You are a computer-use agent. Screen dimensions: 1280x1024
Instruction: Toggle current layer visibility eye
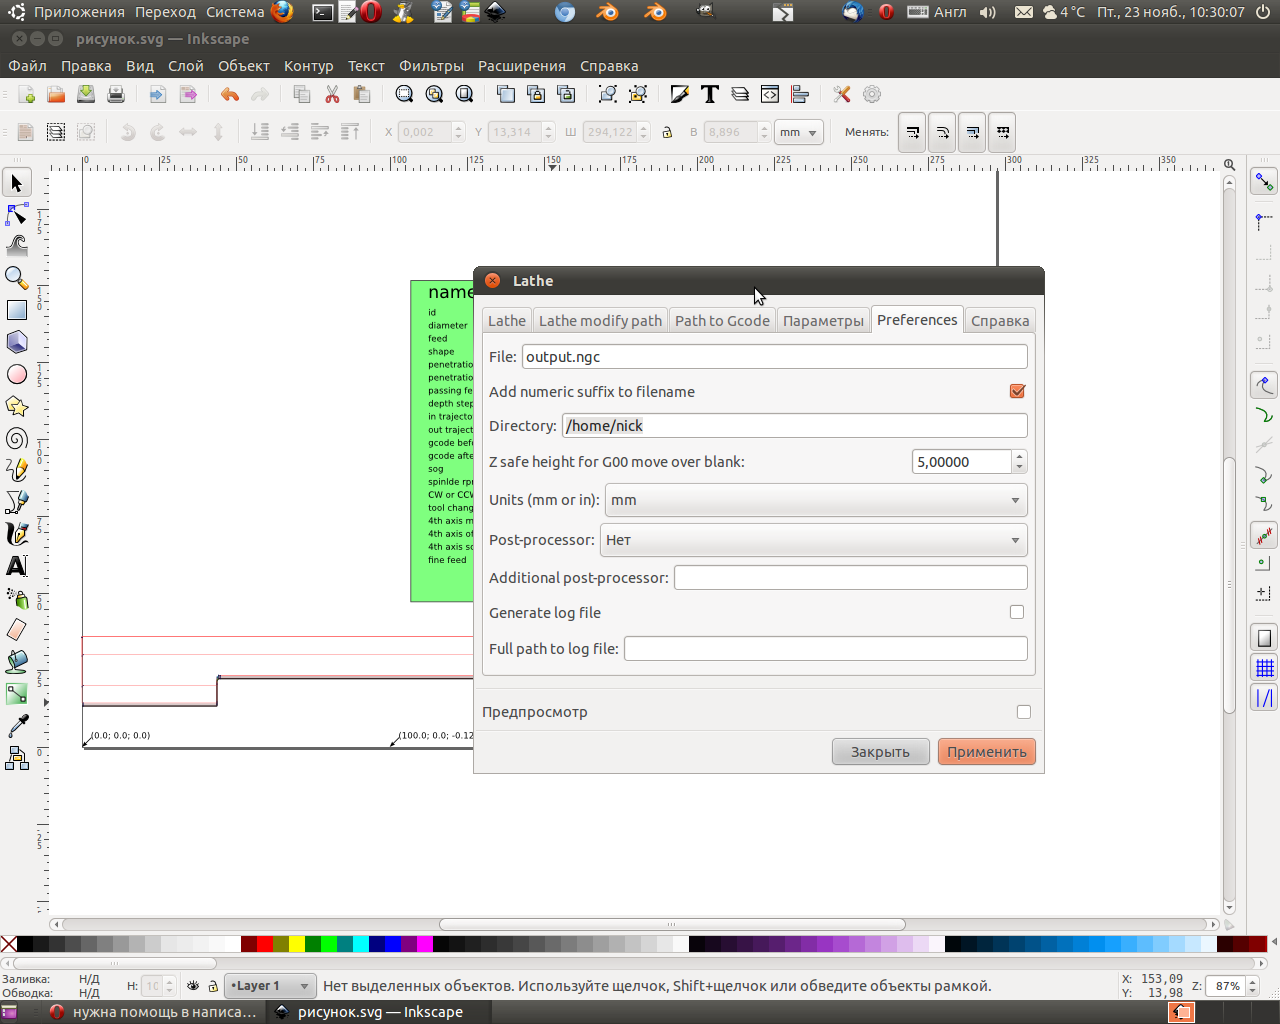pos(193,986)
